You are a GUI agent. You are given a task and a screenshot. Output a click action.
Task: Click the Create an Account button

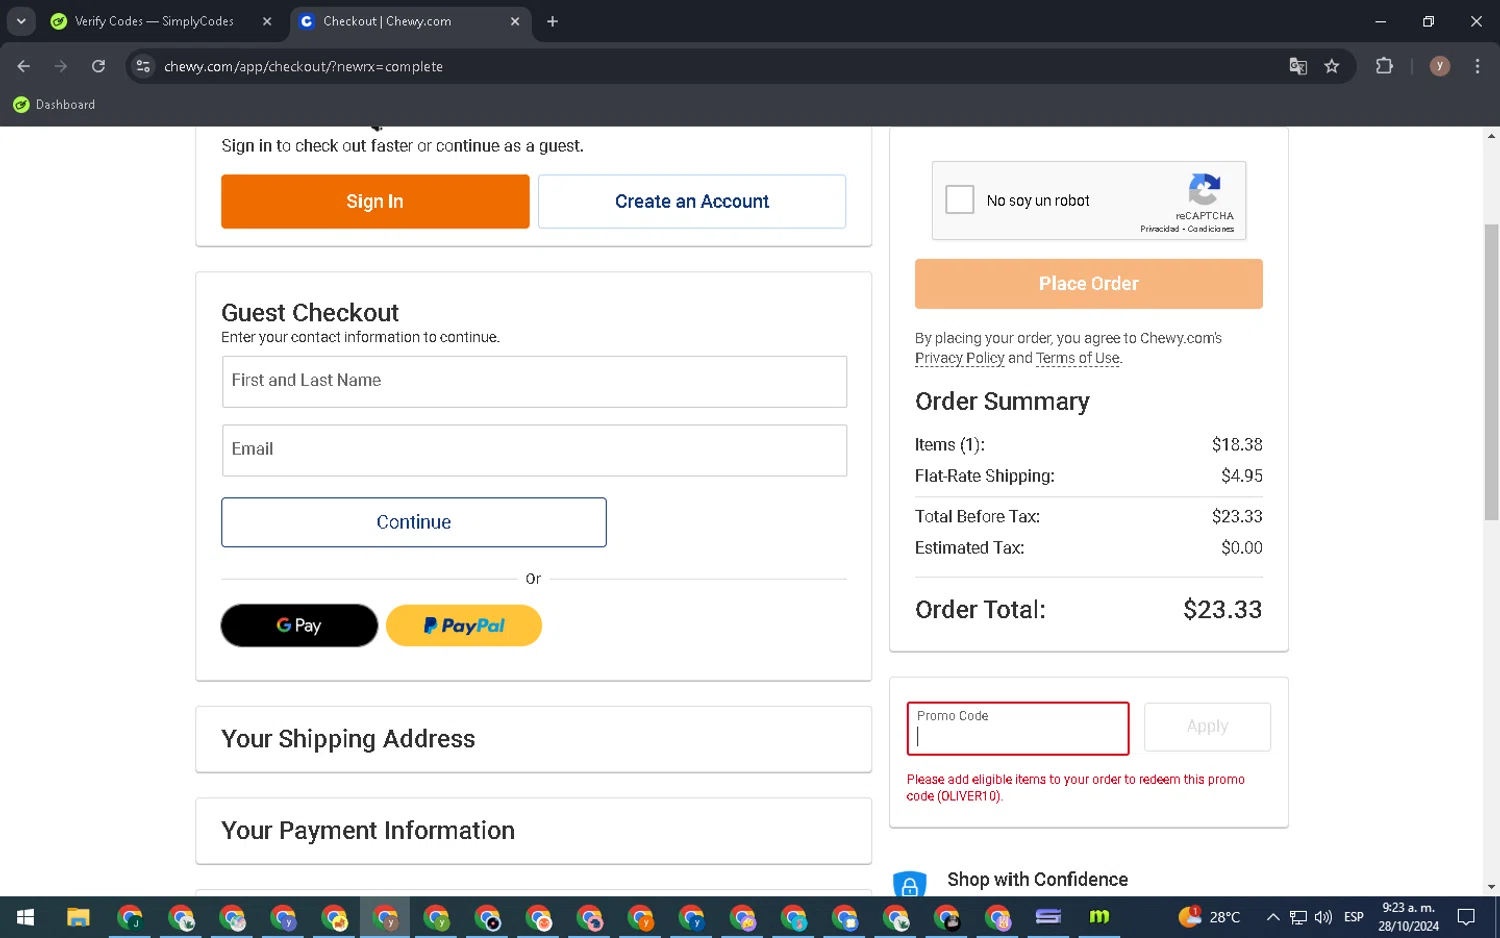(x=692, y=201)
